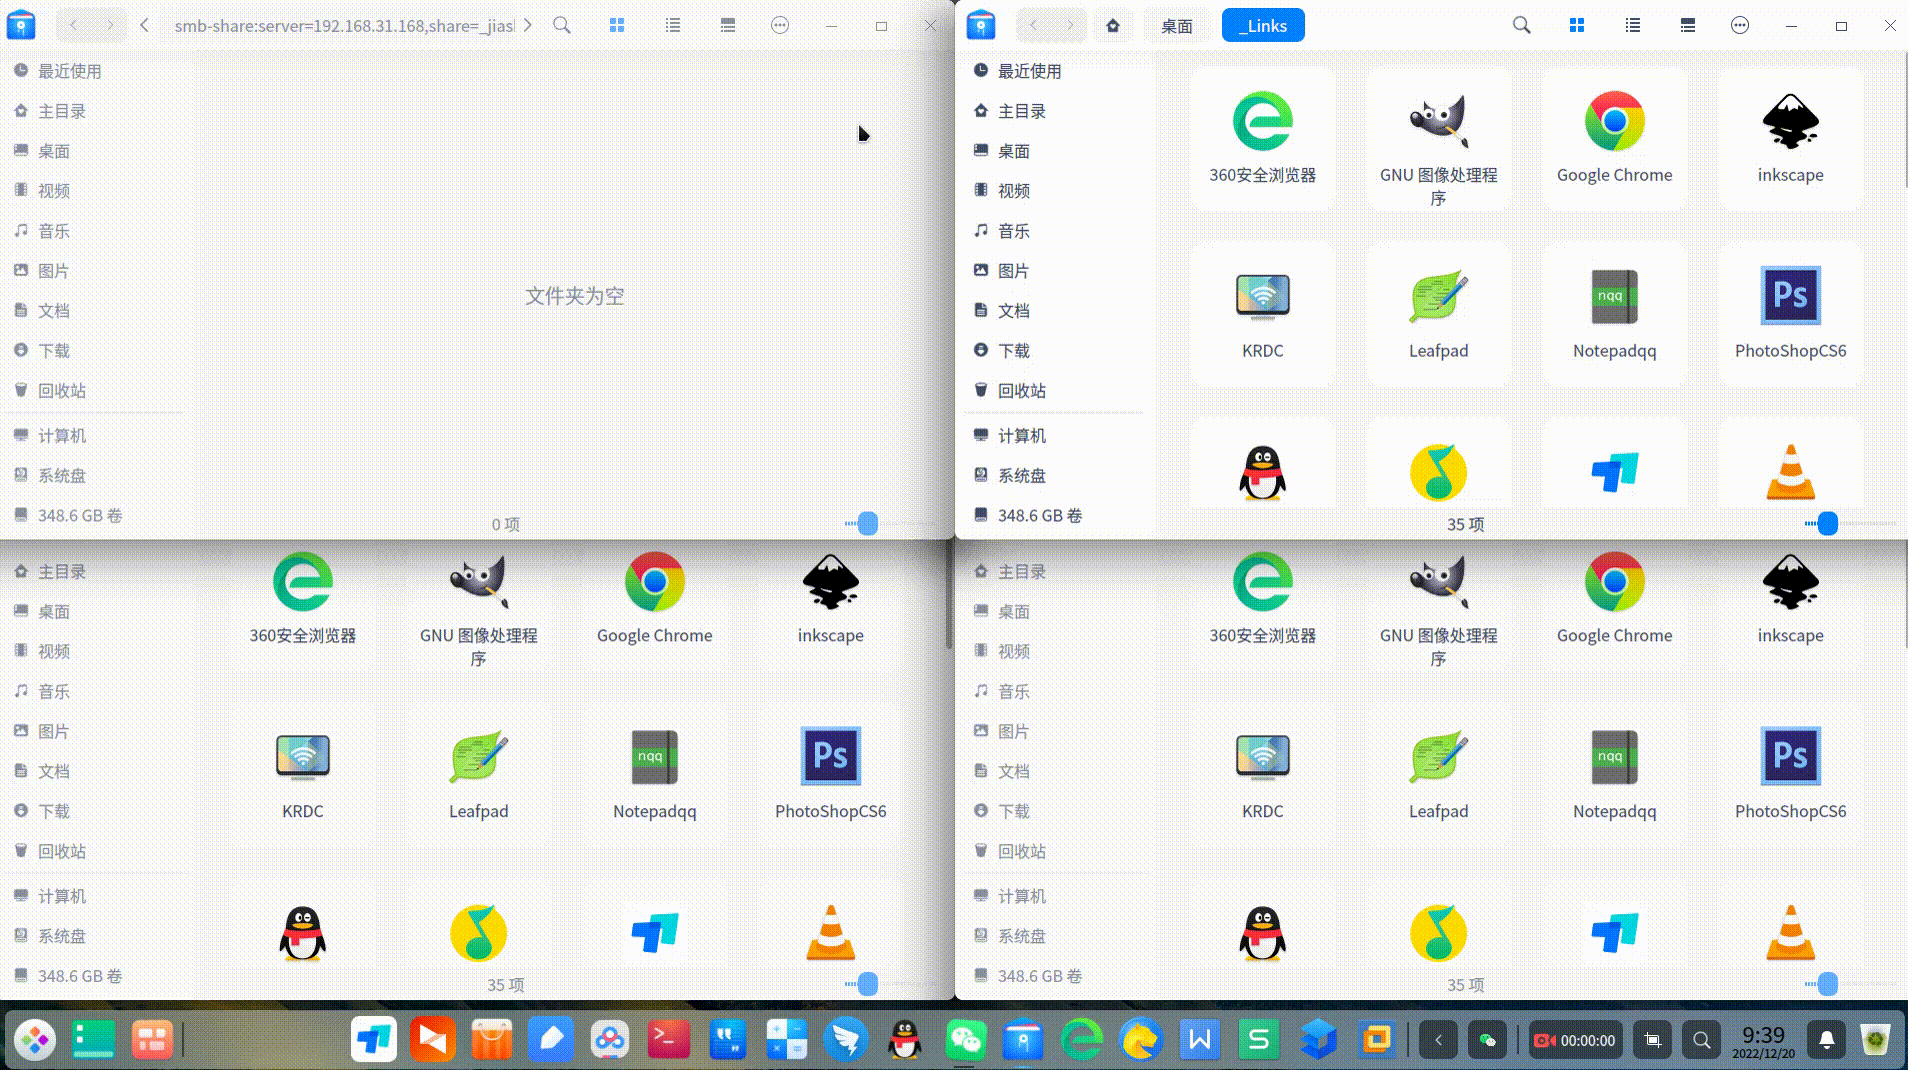The image size is (1908, 1070).
Task: Click the _Links breadcrumb tab
Action: click(x=1263, y=26)
